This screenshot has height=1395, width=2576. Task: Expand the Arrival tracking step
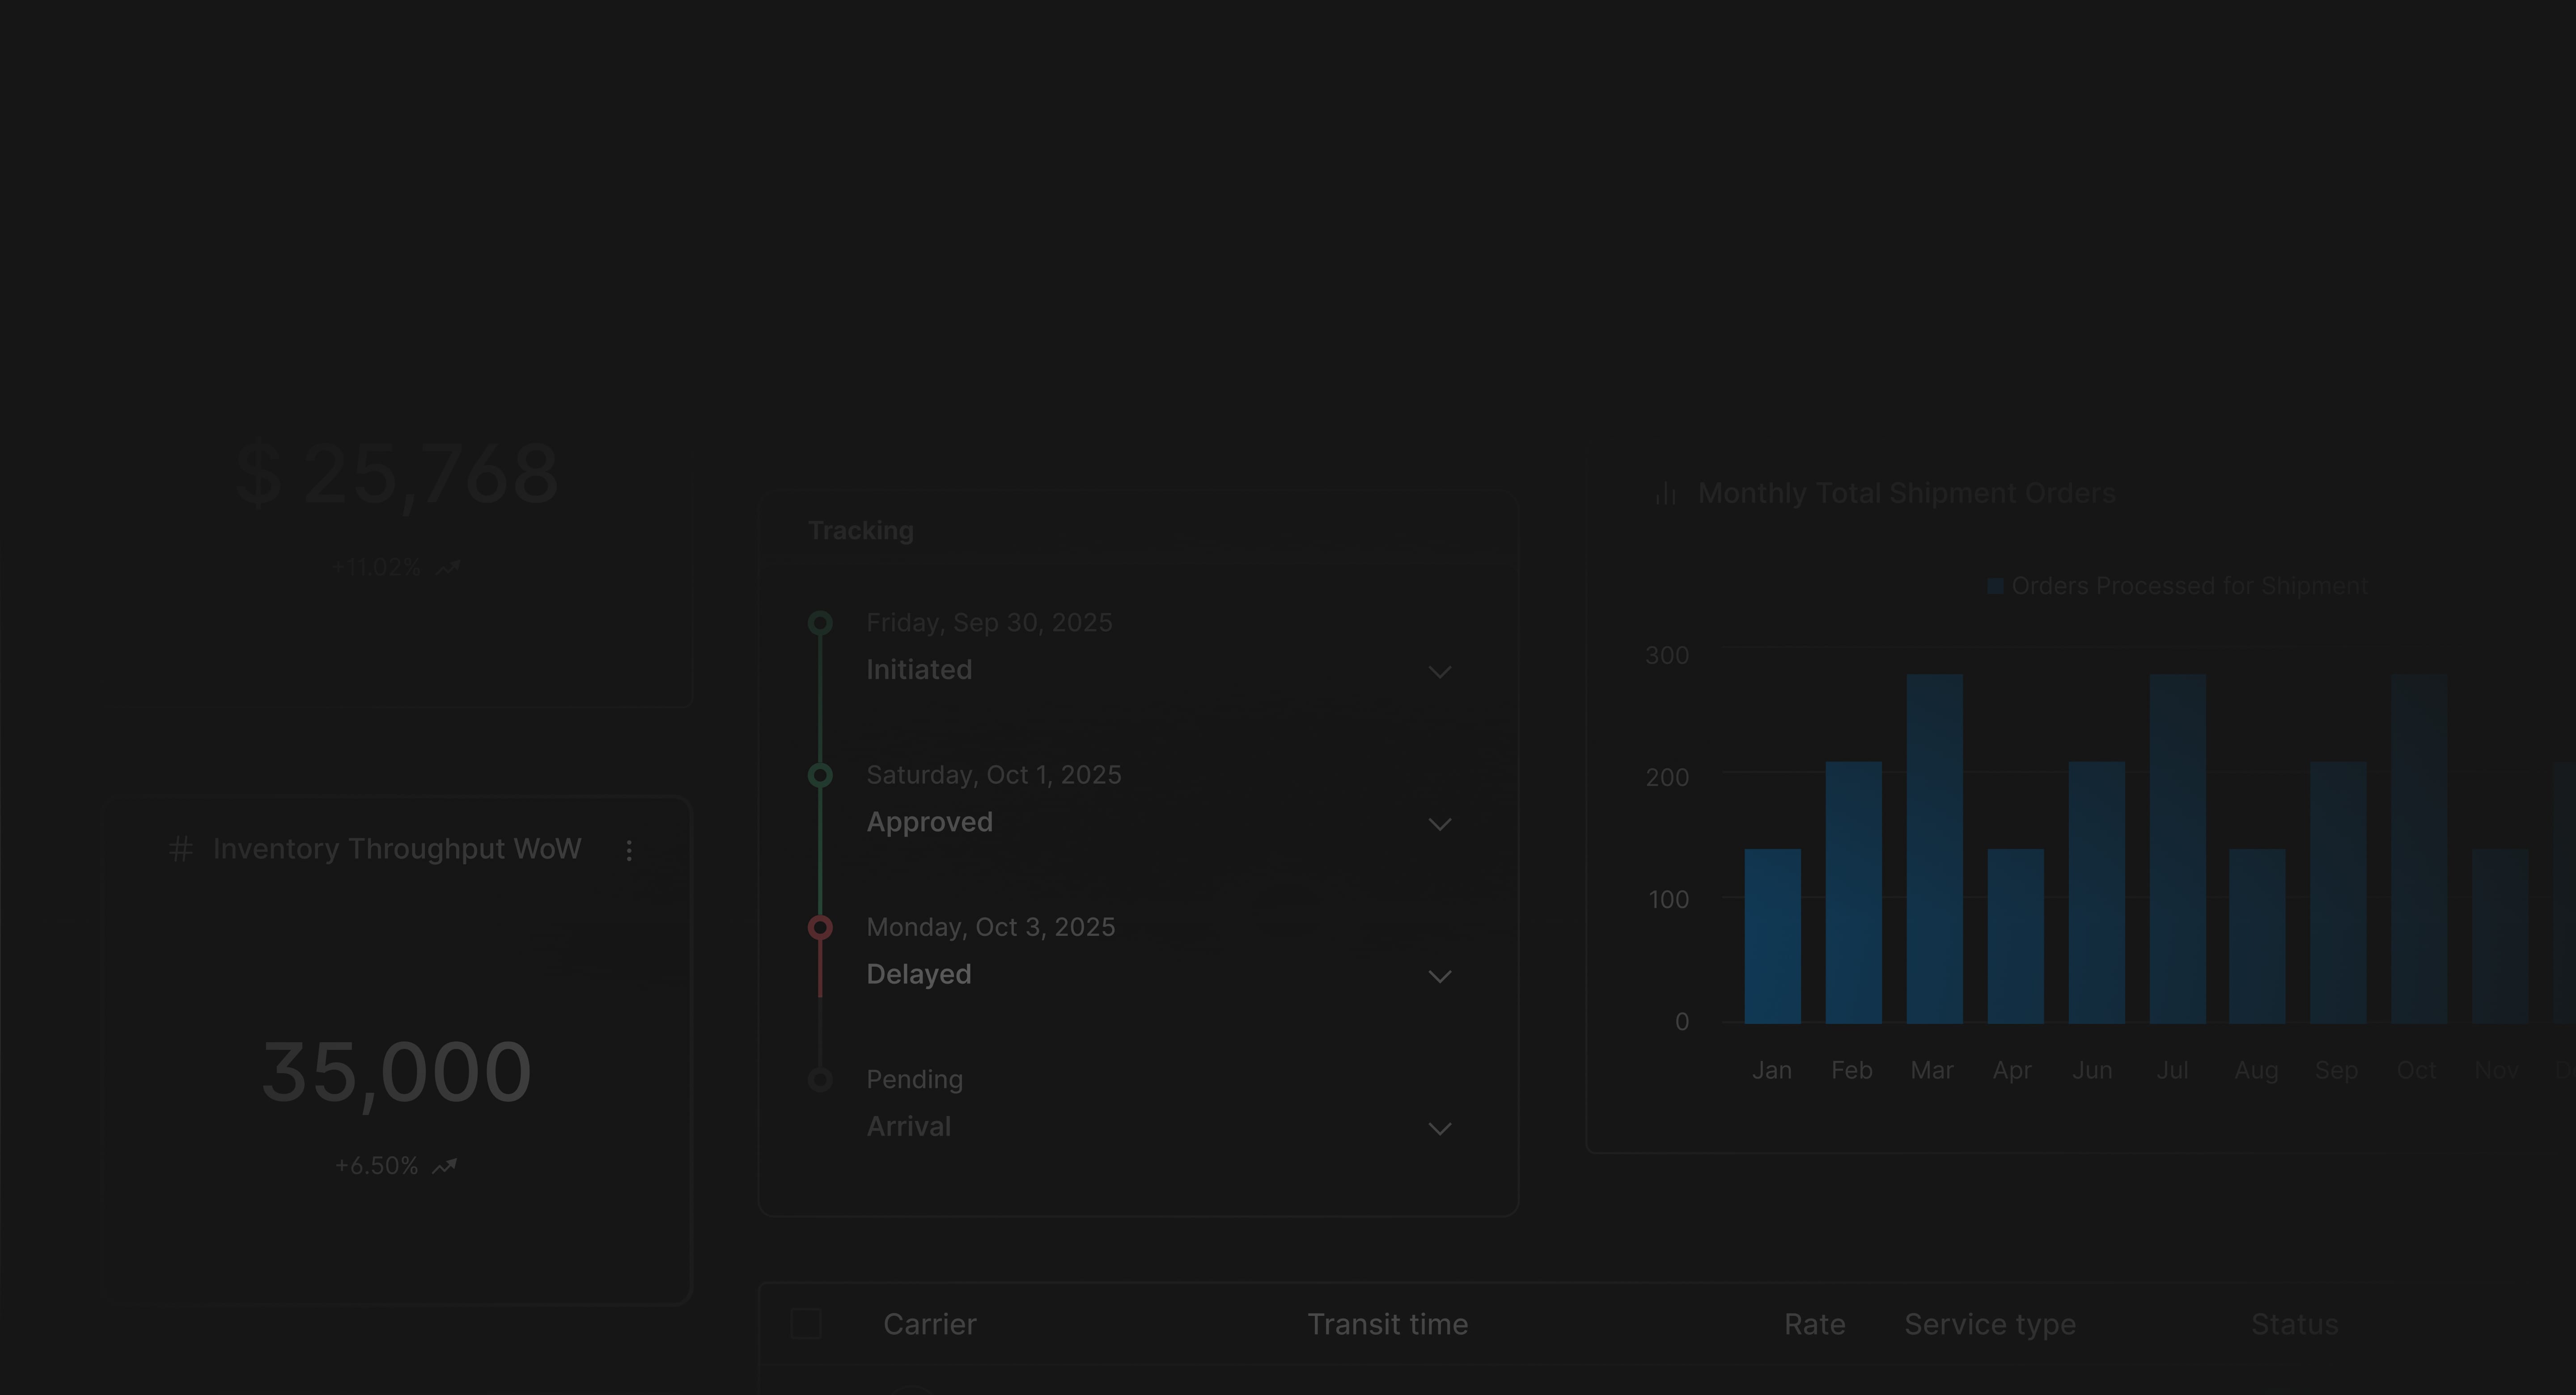1439,1128
